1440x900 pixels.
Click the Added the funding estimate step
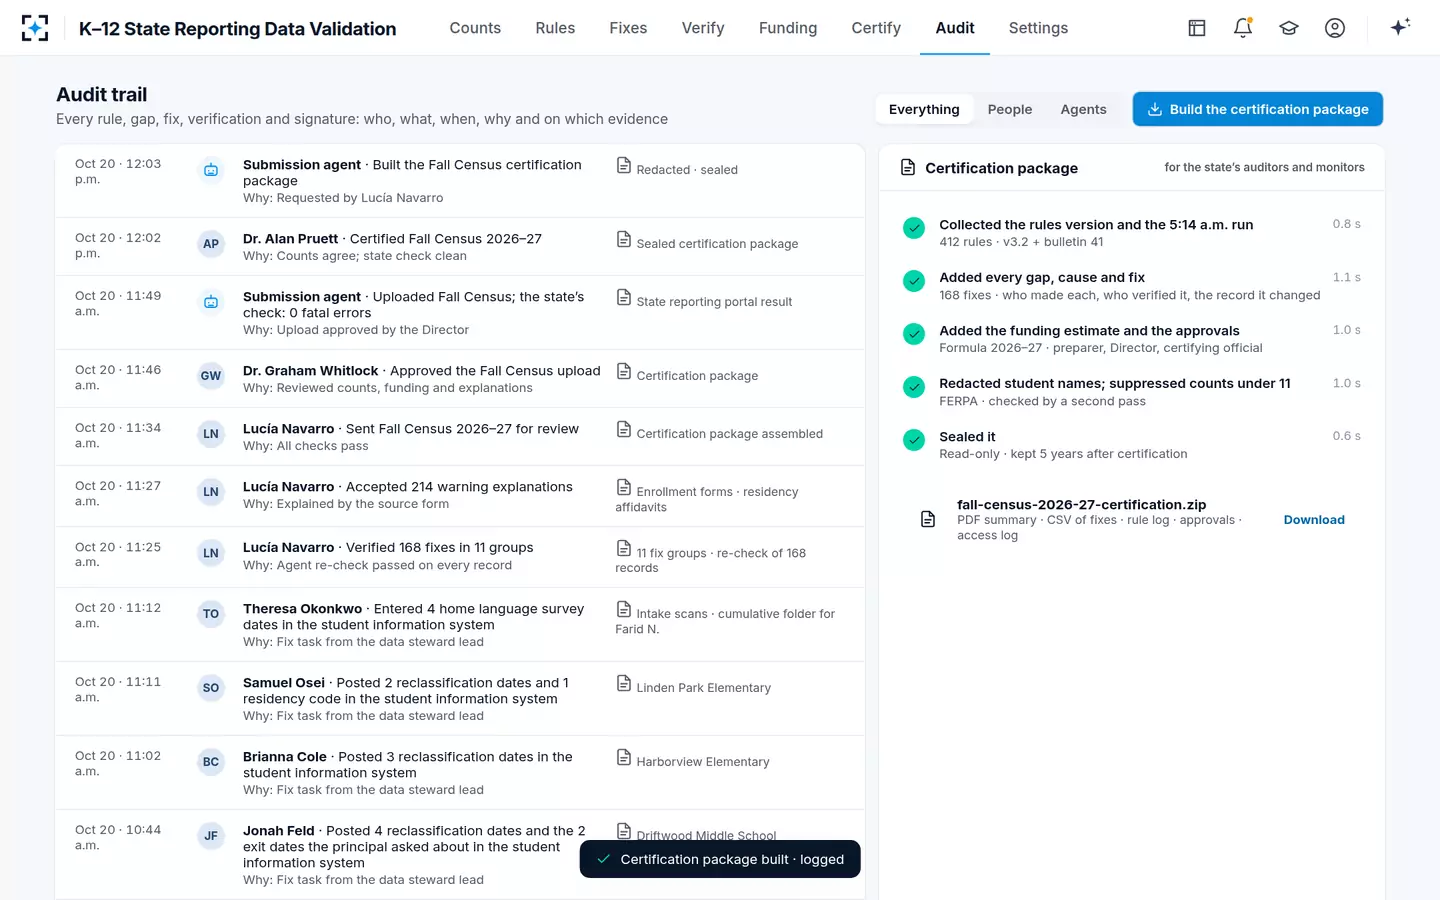1132,339
